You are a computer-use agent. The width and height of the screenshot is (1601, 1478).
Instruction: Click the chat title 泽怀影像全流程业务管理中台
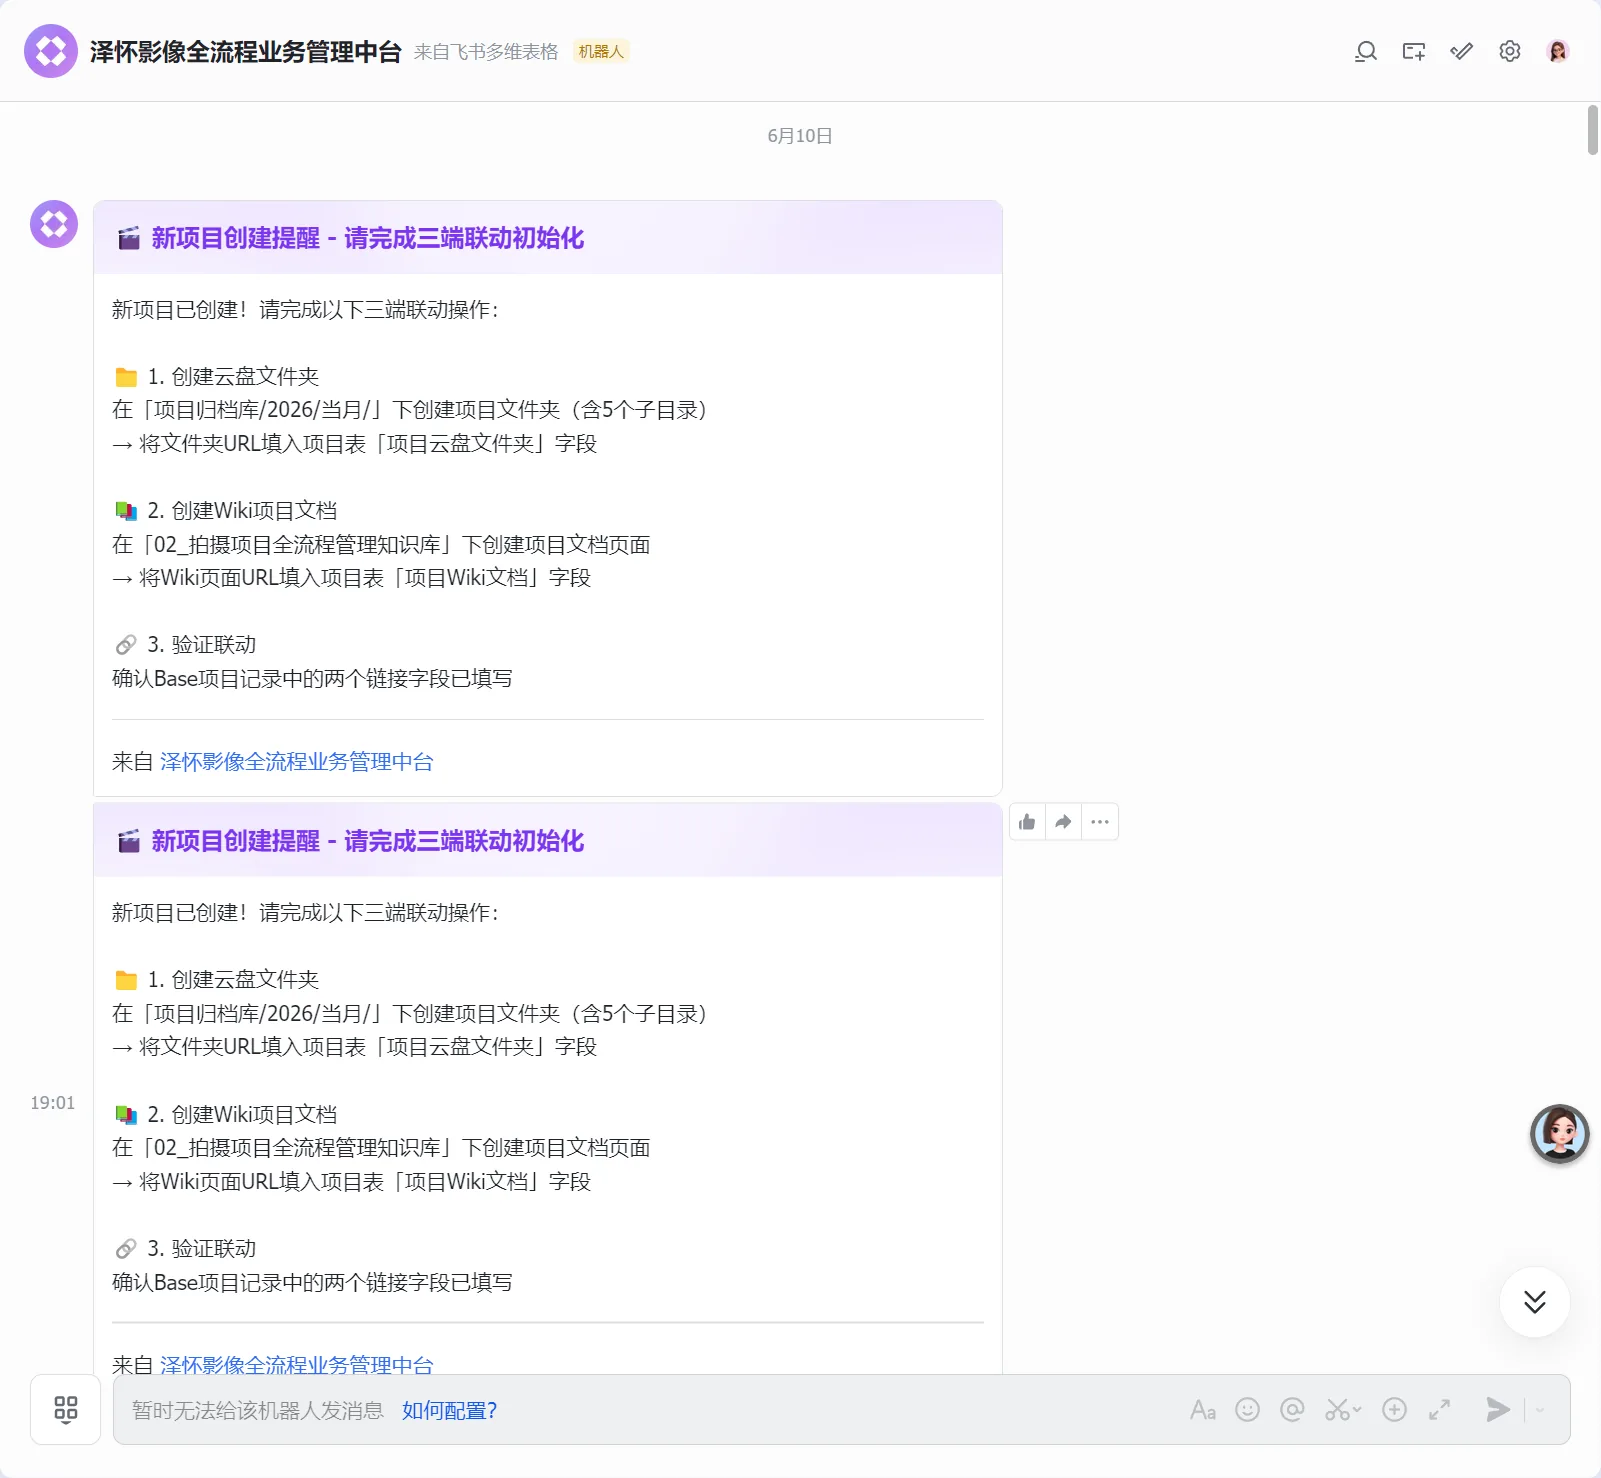(x=246, y=52)
